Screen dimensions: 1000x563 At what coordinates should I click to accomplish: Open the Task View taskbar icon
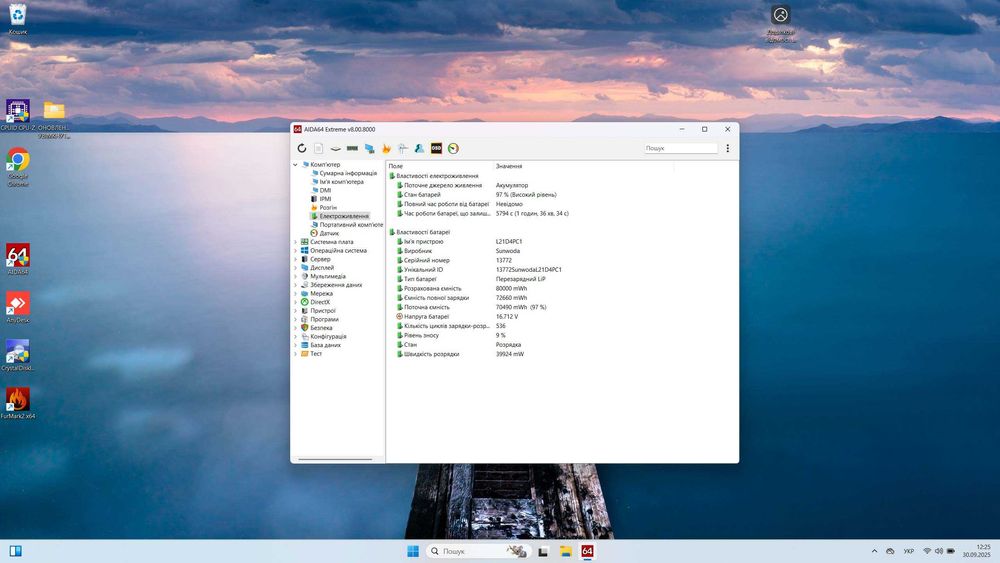pos(543,551)
